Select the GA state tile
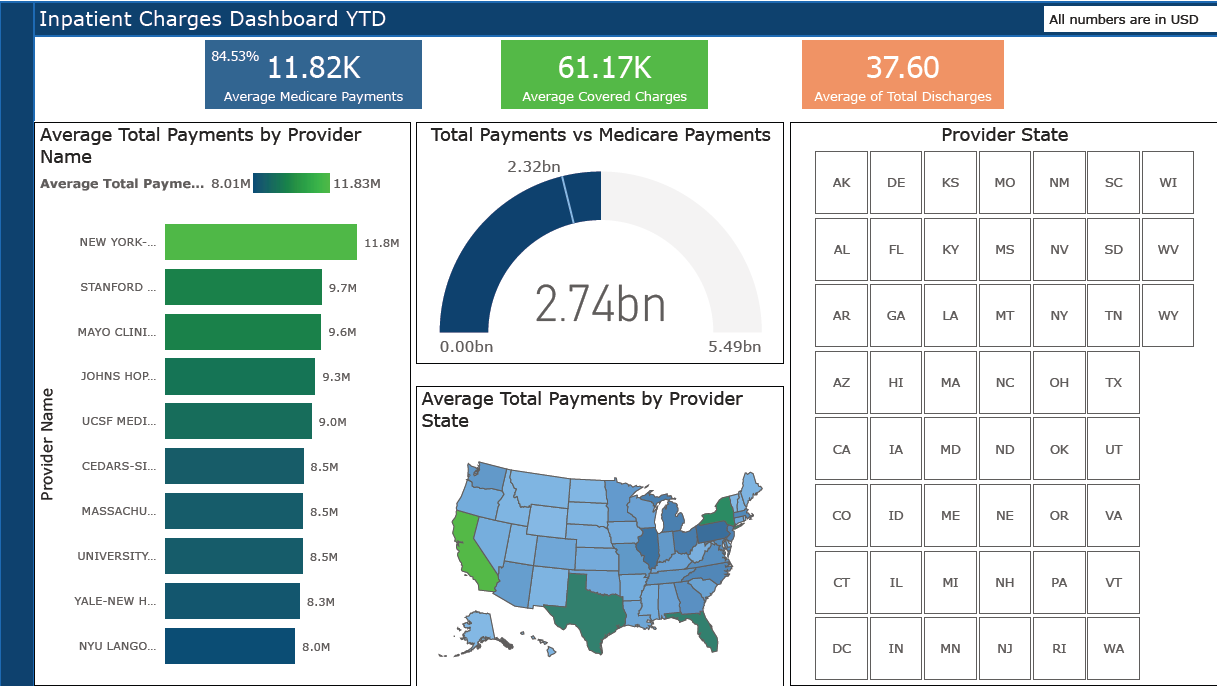Image resolution: width=1217 pixels, height=686 pixels. click(x=896, y=315)
